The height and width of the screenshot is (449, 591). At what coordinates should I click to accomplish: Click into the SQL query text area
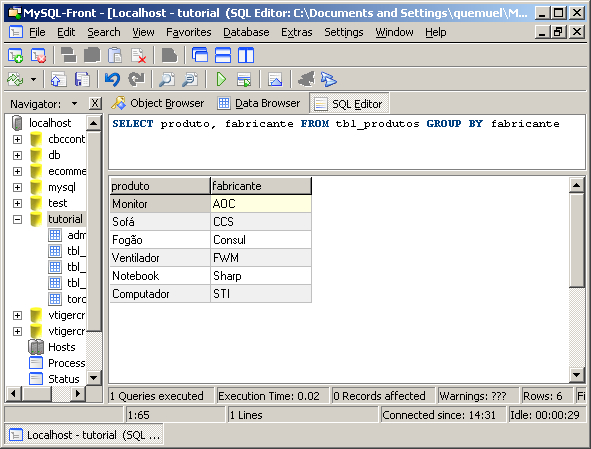coord(347,143)
